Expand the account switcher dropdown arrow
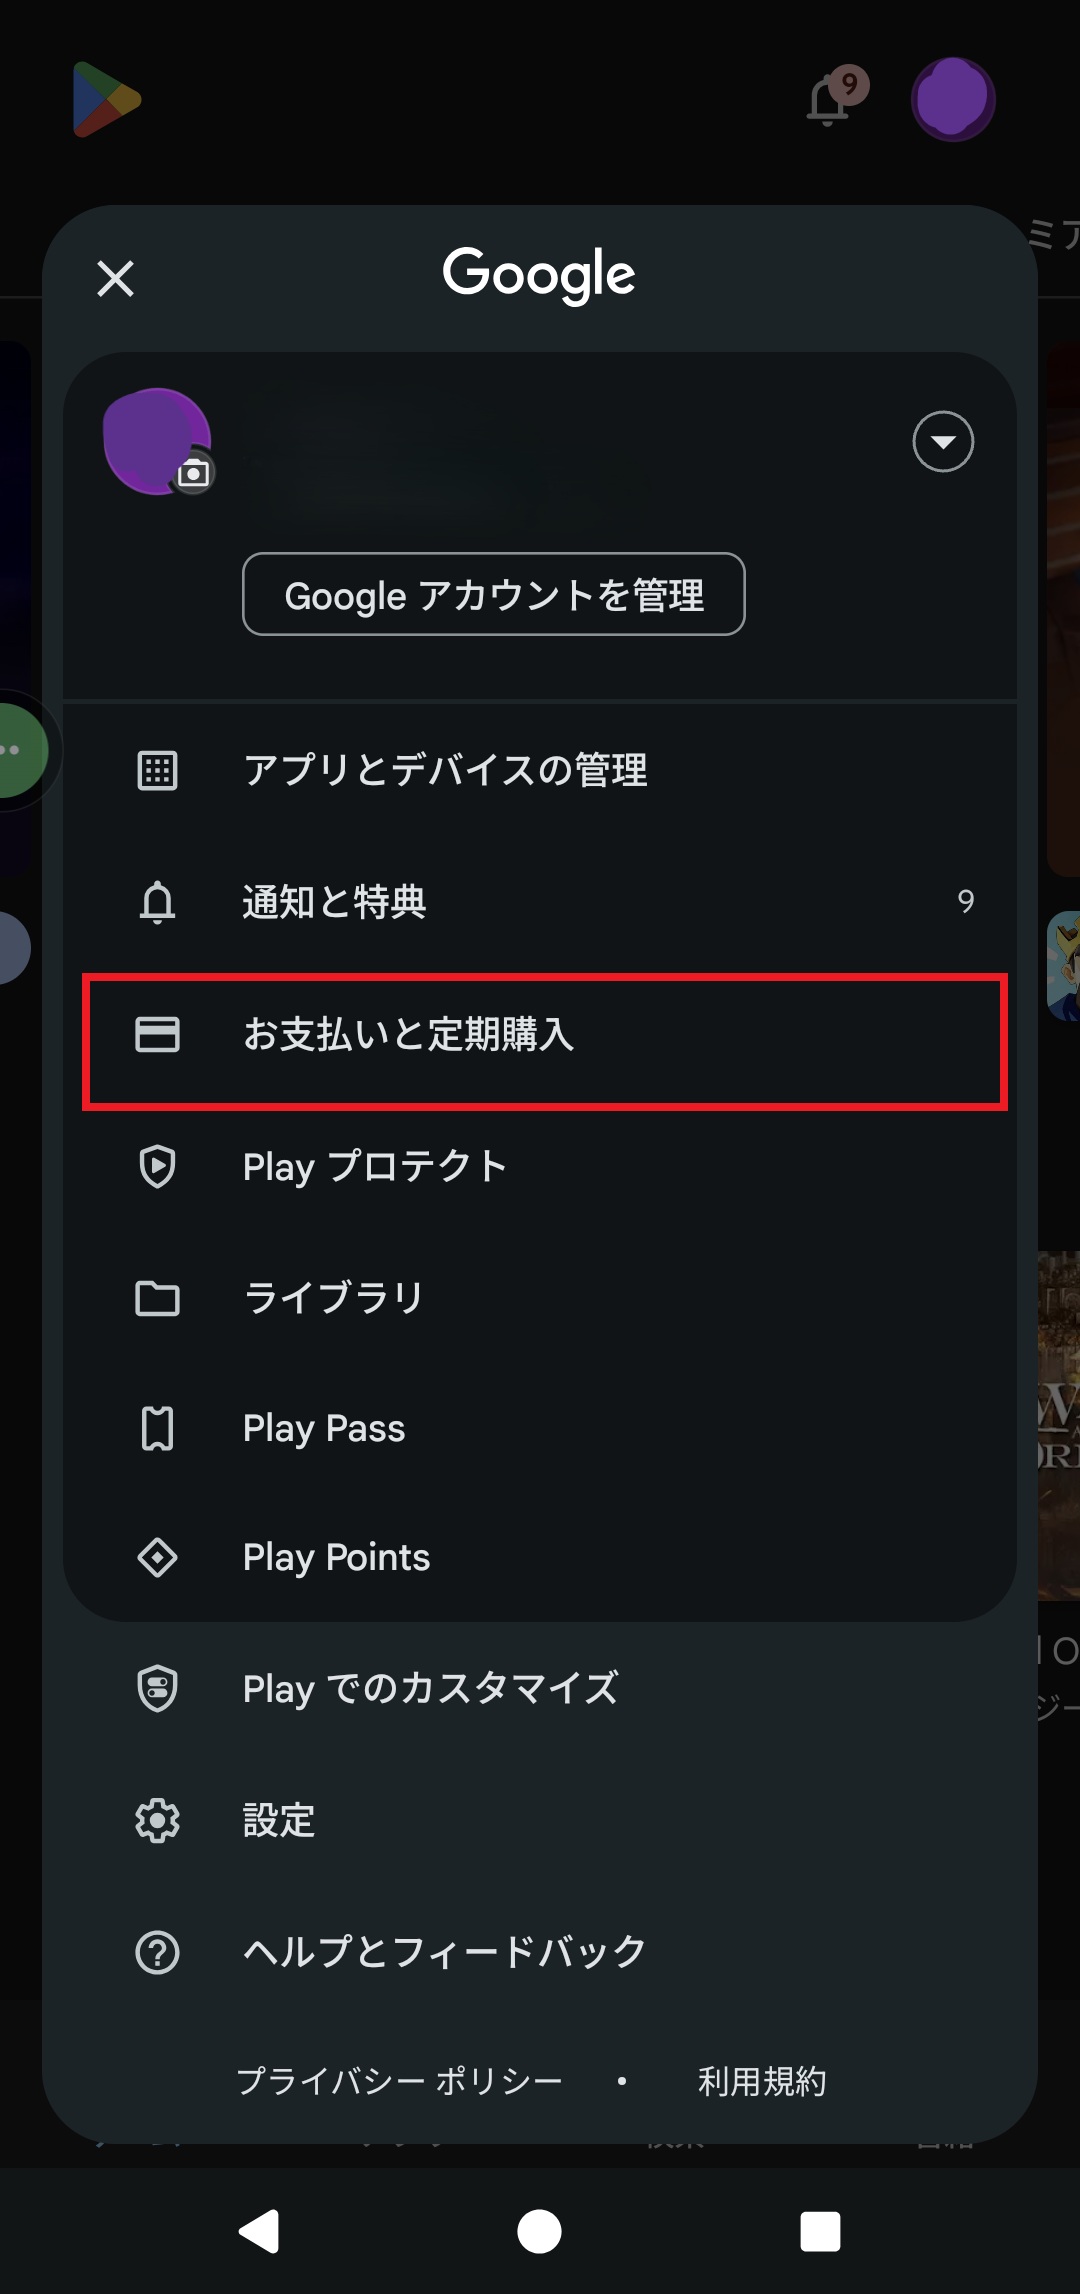The width and height of the screenshot is (1080, 2294). [x=943, y=441]
